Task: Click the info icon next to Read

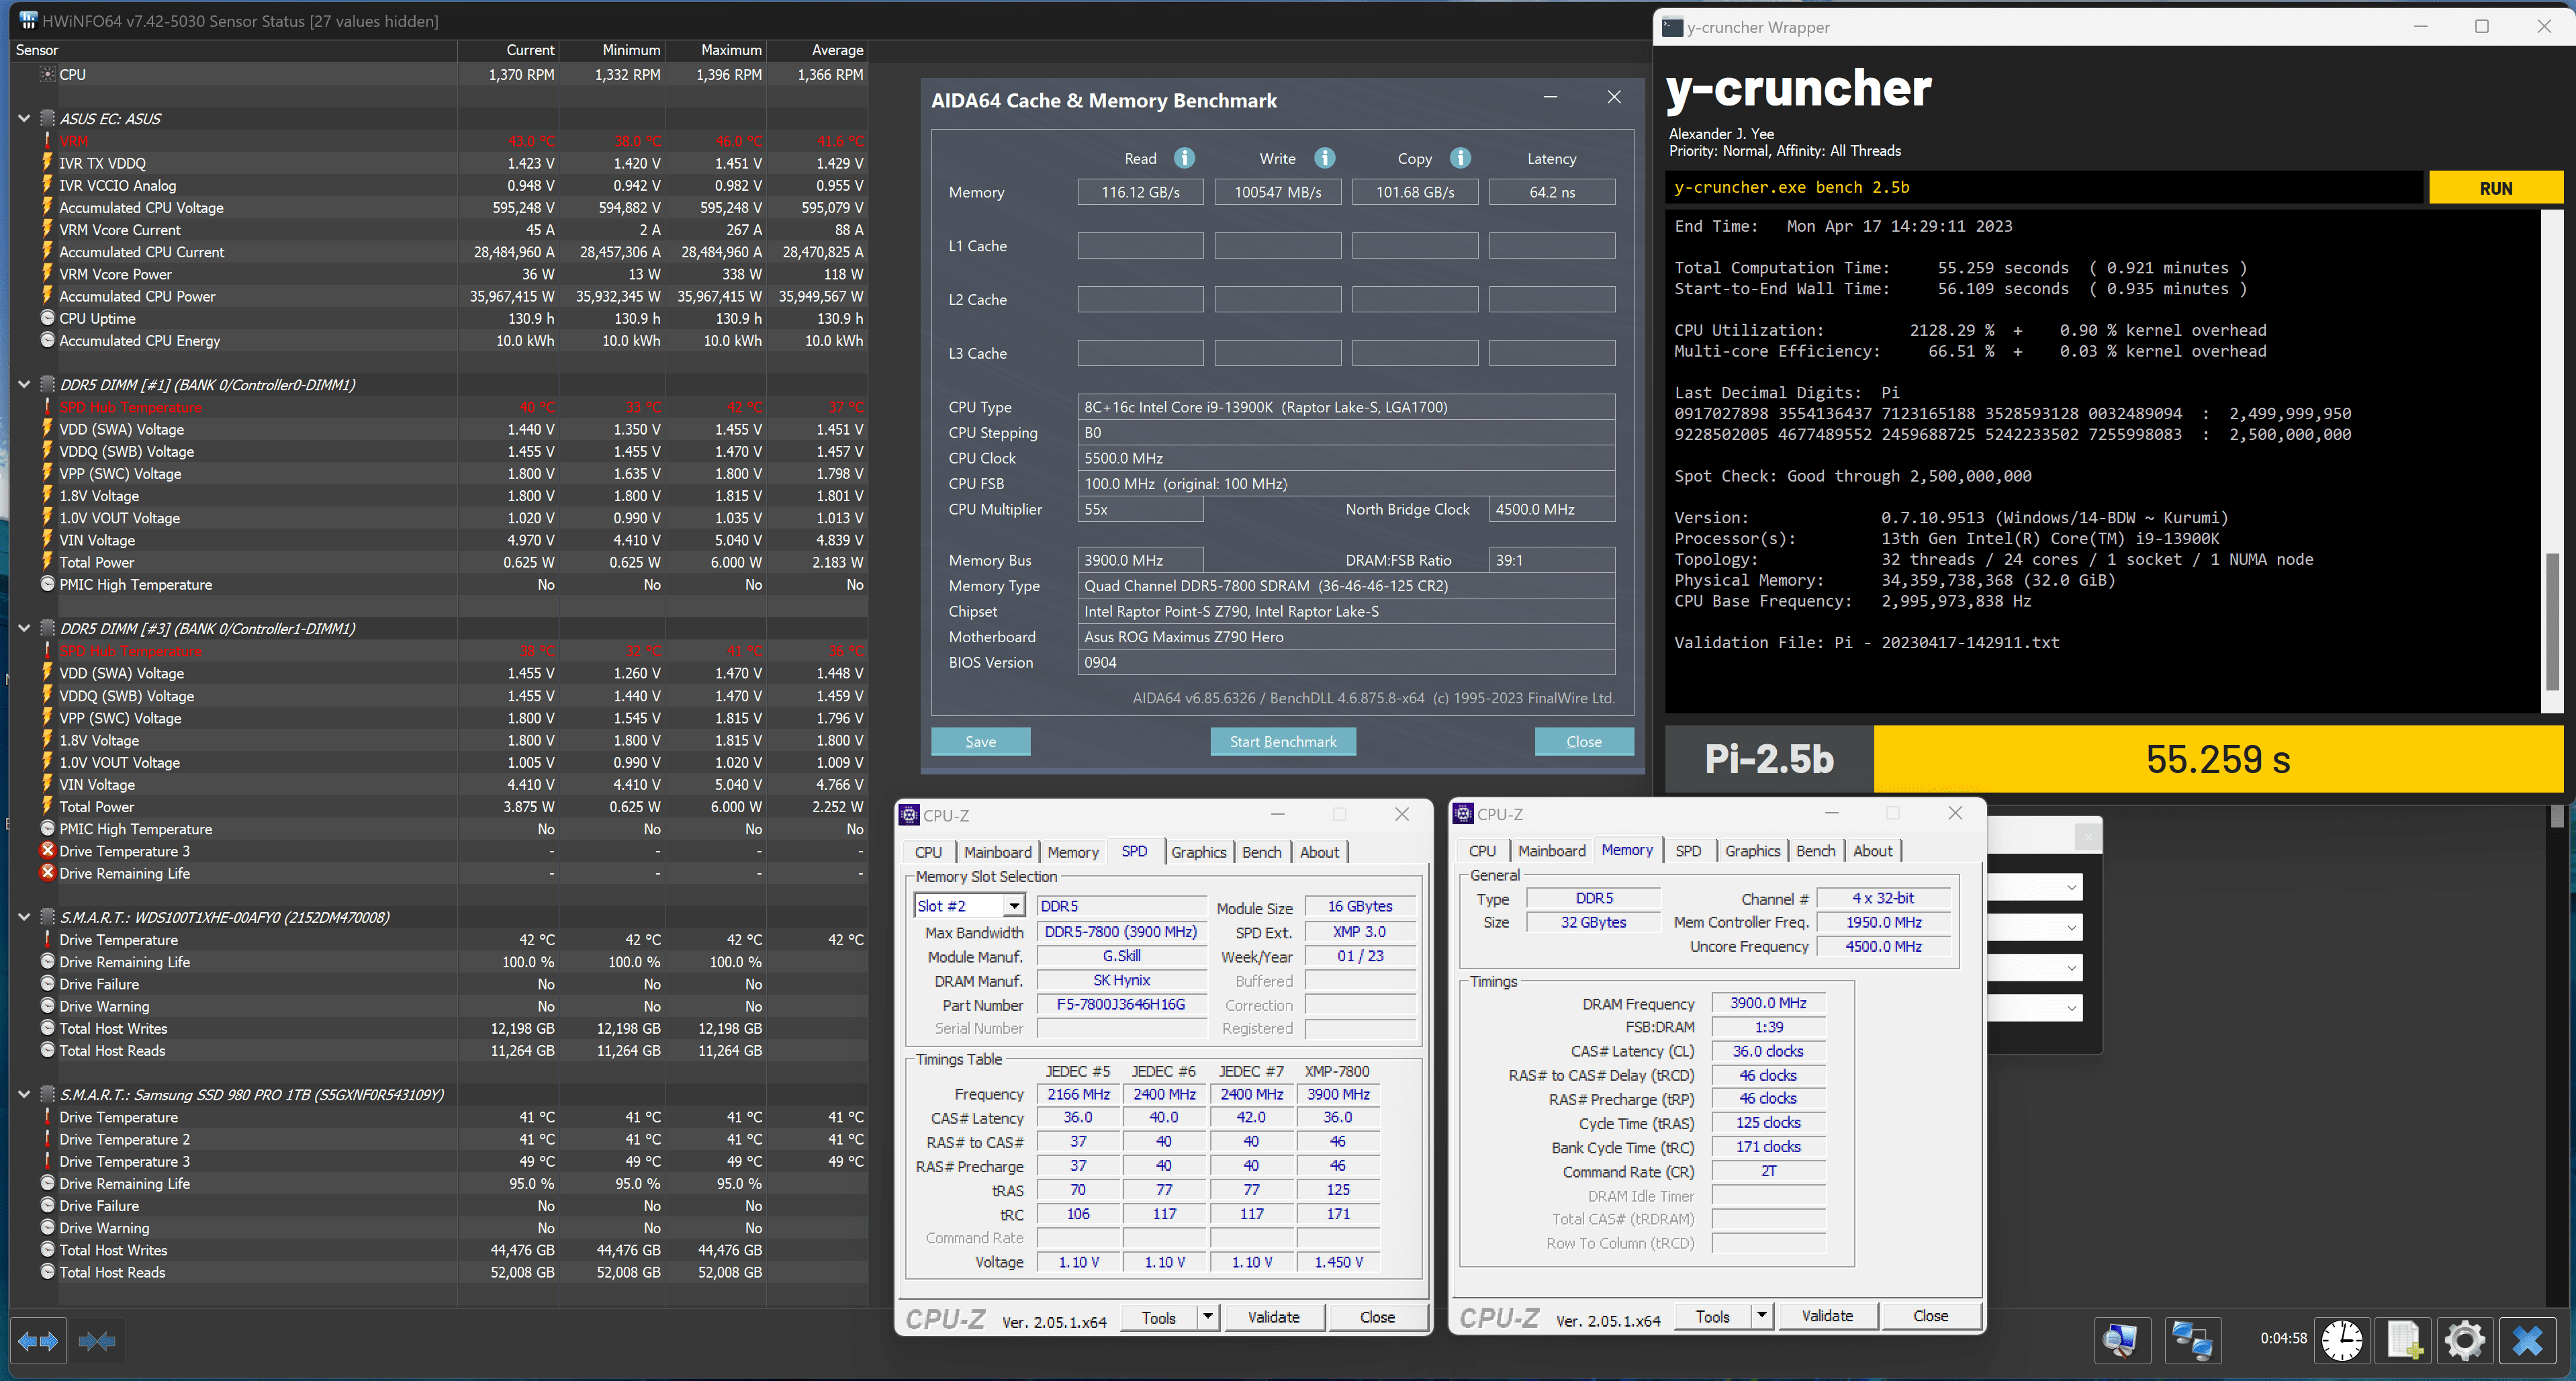Action: 1184,158
